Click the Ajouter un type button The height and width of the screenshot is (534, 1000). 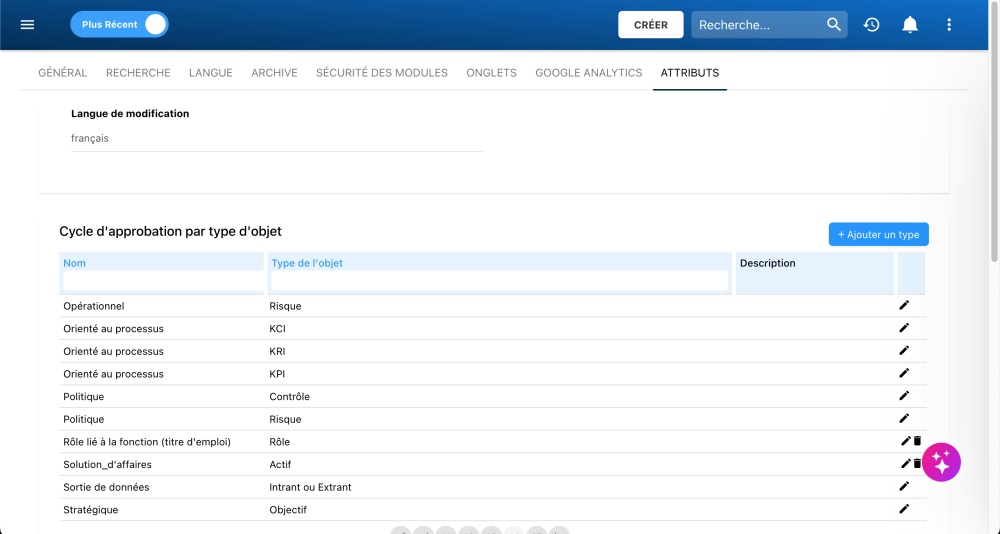(878, 234)
